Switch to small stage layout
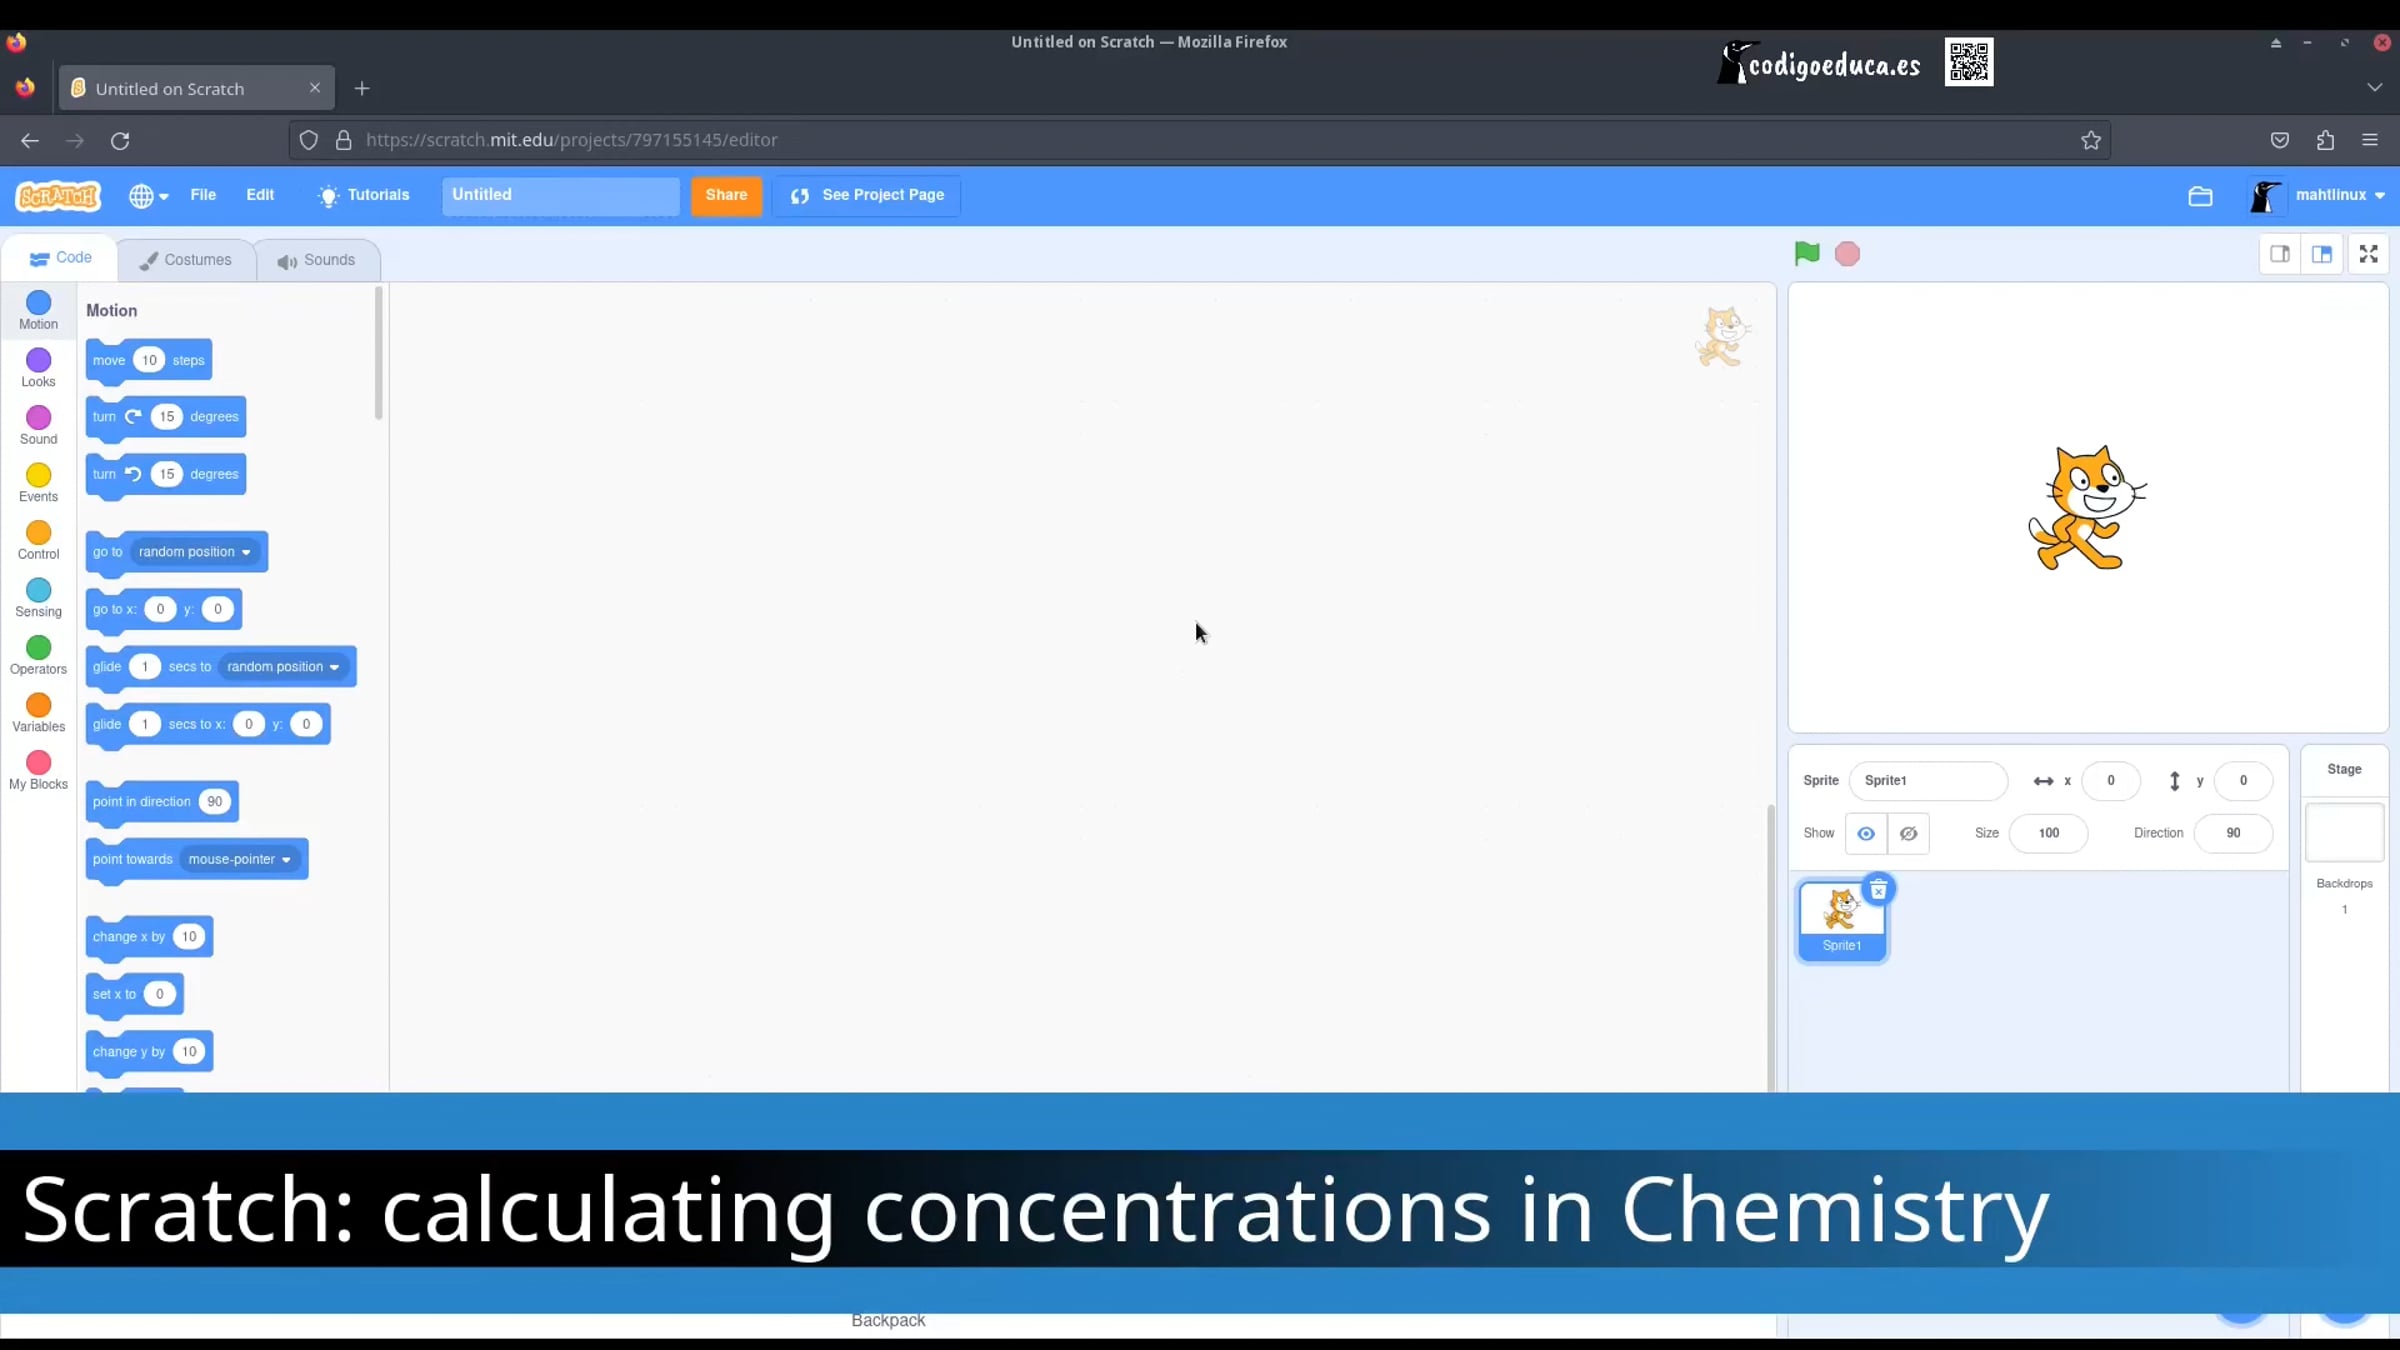The image size is (2400, 1350). [2280, 254]
